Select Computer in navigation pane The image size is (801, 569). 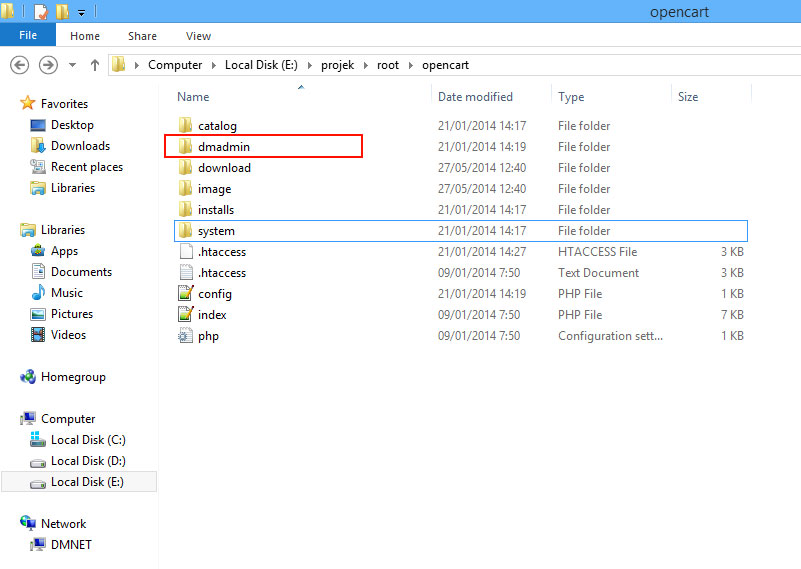click(68, 419)
